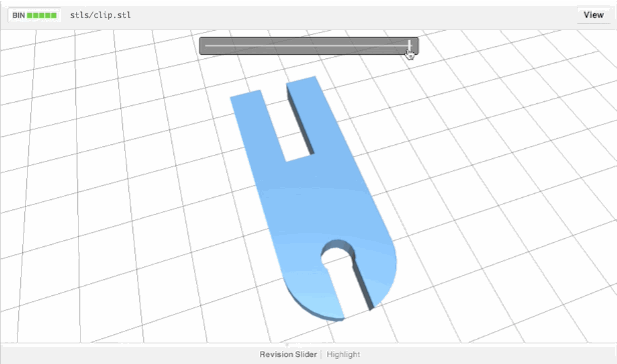Click the middle of the revision slider track
Viewport: 617px width, 364px height.
(308, 46)
